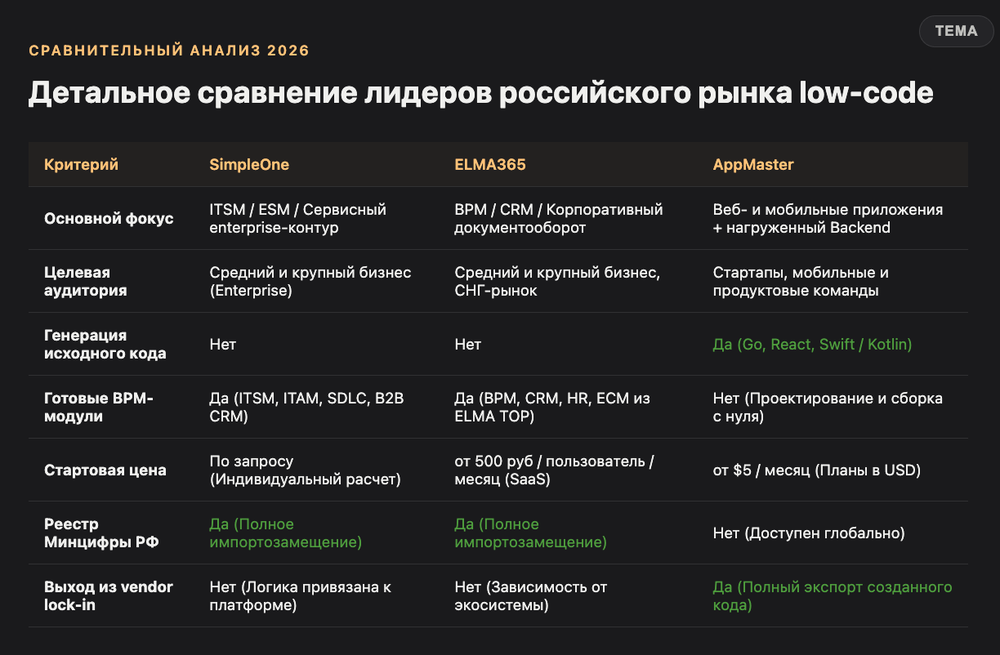Screen dimensions: 1000x655
Task: Click the 'Готовые BPM-модули' row label
Action: click(99, 407)
